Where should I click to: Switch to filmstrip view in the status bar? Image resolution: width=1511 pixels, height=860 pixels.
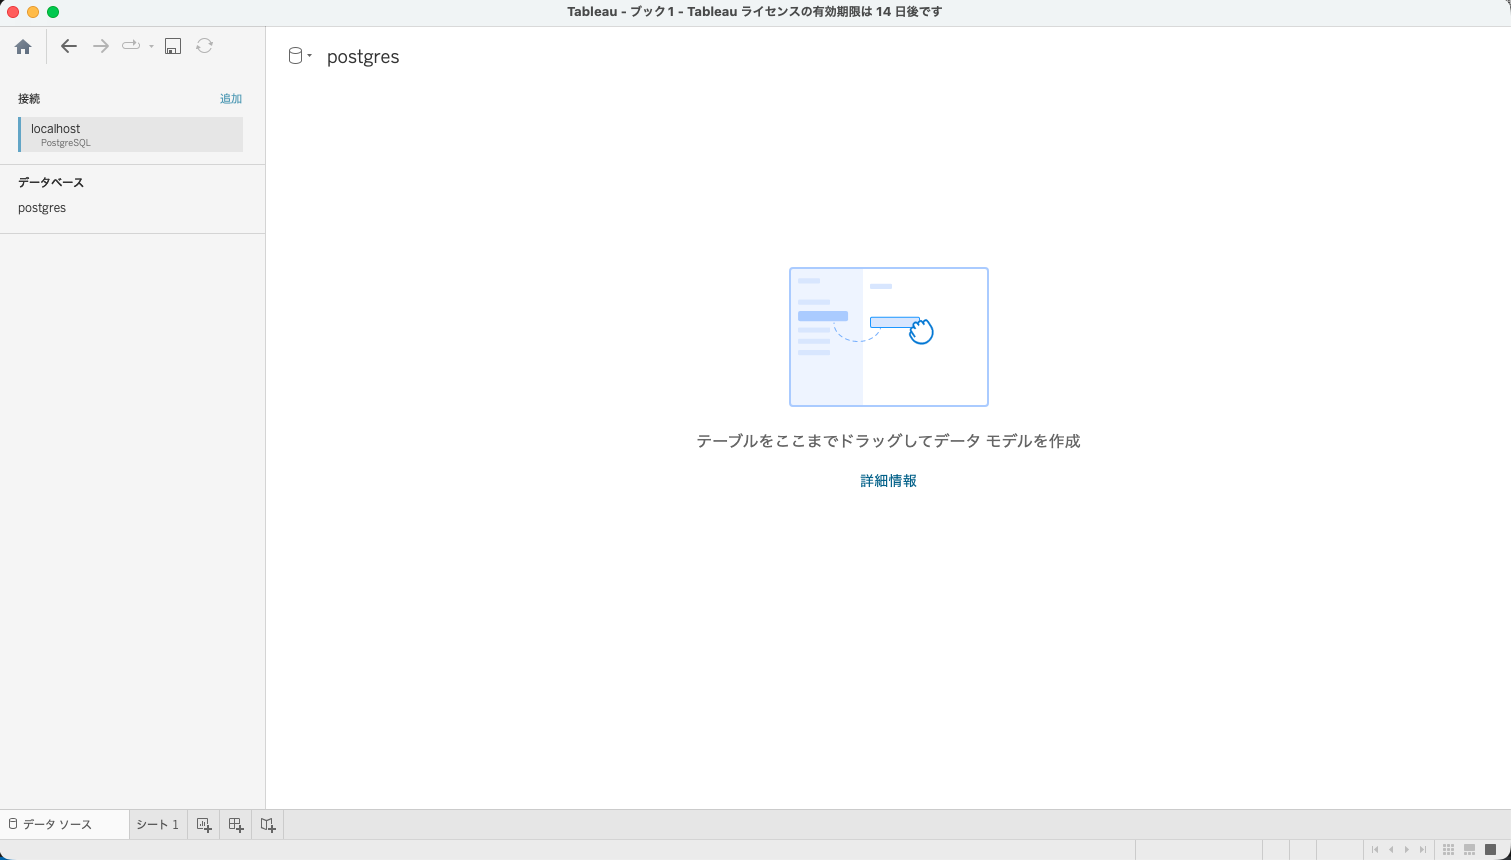(x=1469, y=849)
